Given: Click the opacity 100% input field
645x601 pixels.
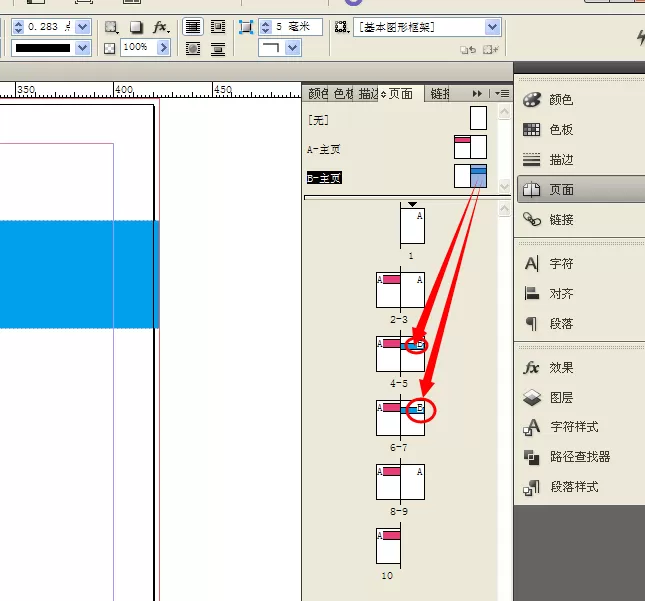Looking at the screenshot, I should pos(139,48).
